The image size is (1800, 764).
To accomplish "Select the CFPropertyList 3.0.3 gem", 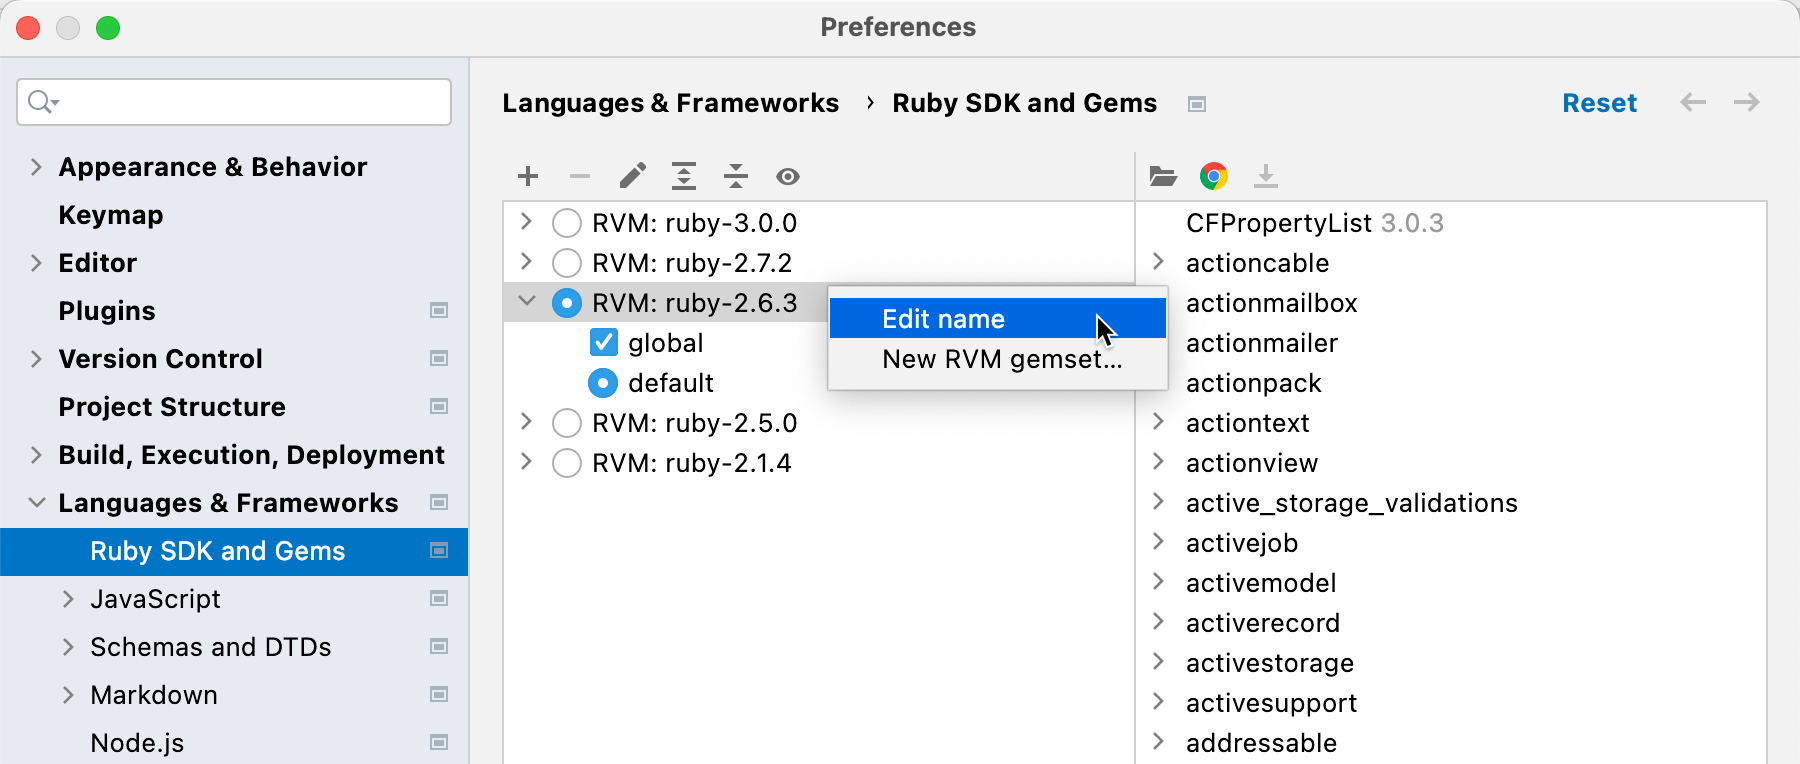I will pos(1314,223).
